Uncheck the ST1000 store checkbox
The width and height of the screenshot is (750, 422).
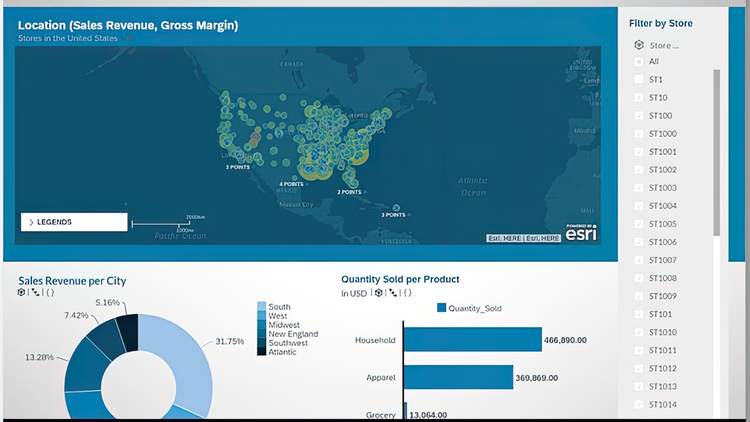click(639, 134)
